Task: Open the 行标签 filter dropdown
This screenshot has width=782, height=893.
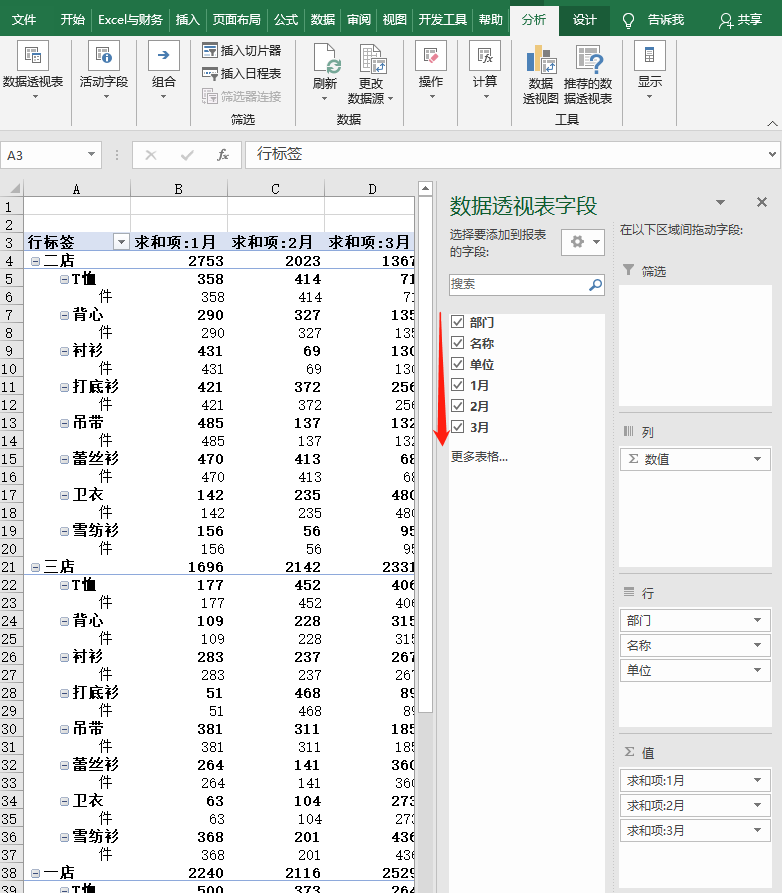Action: click(x=121, y=242)
